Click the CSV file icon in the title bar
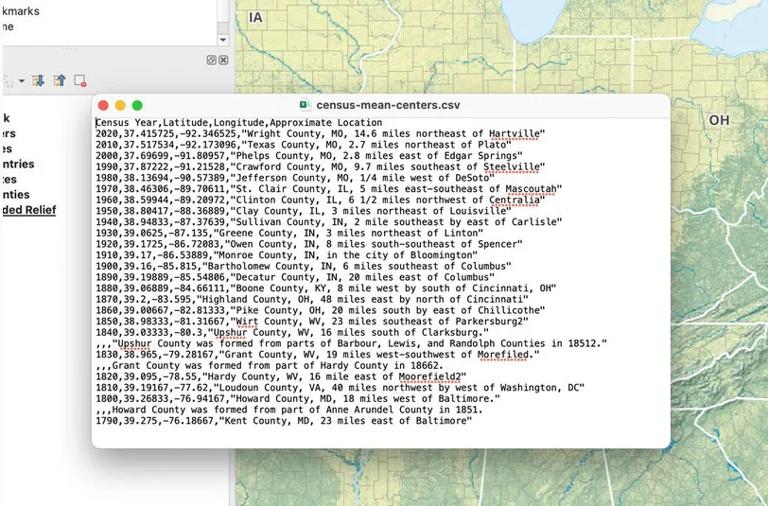The width and height of the screenshot is (768, 506). (305, 105)
